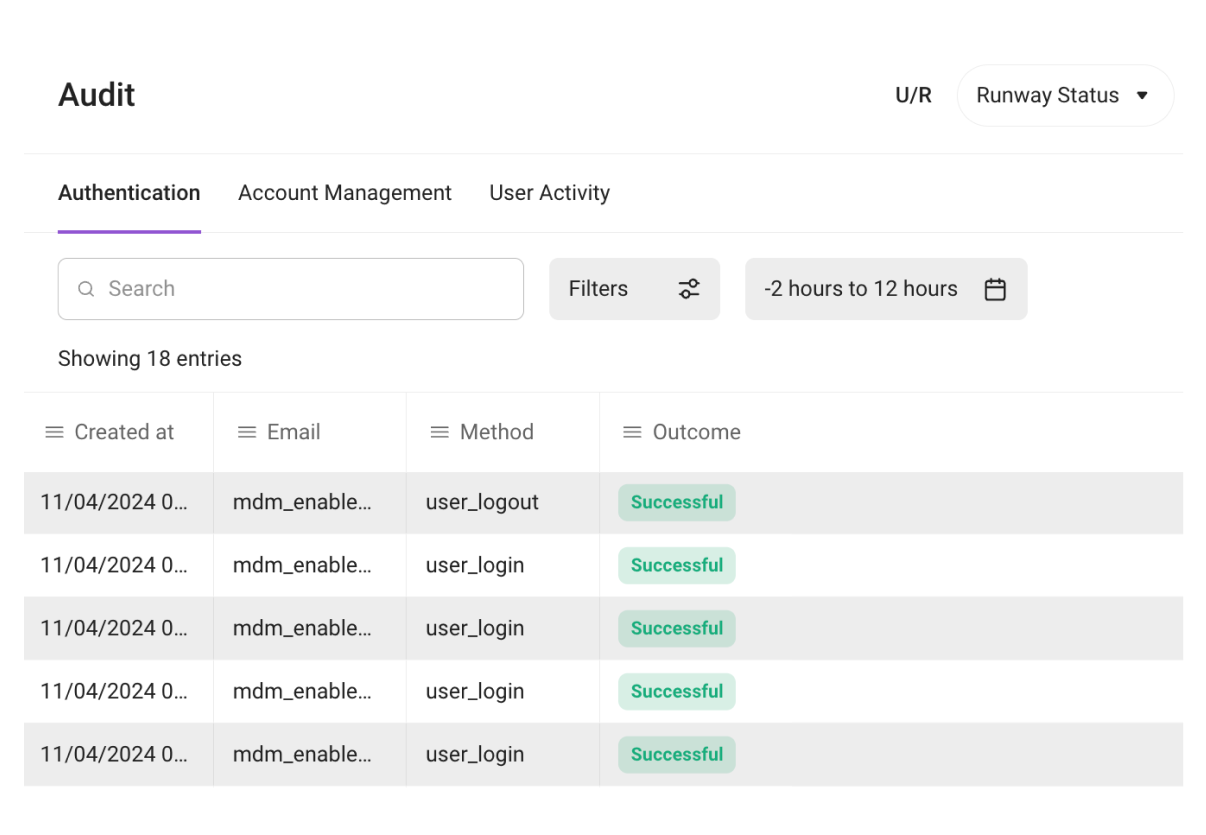Click the search magnifier icon
Viewport: 1206px width, 835px height.
tap(87, 289)
